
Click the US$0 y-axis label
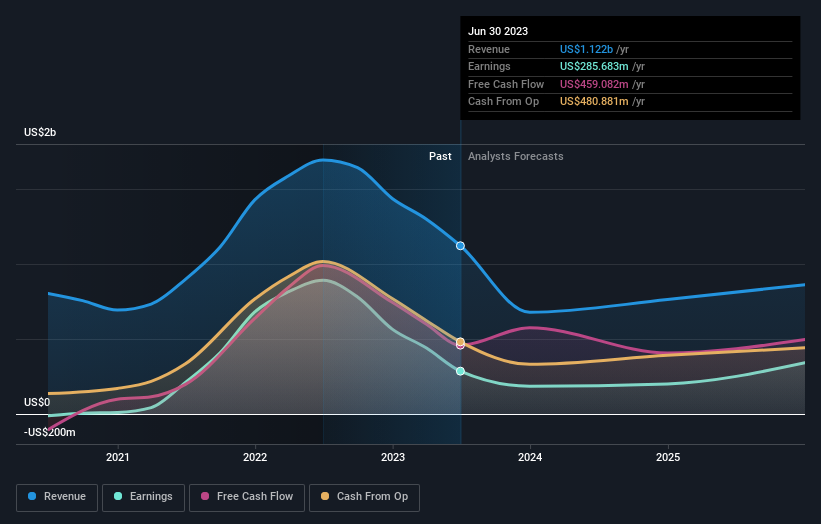point(37,402)
